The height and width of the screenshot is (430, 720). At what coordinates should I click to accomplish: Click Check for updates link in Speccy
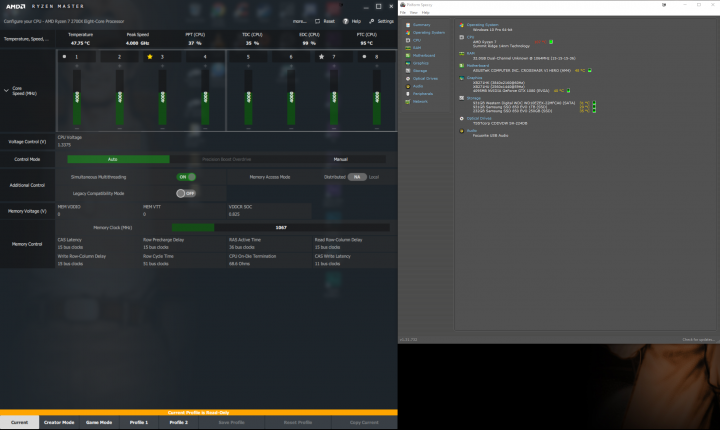[698, 339]
